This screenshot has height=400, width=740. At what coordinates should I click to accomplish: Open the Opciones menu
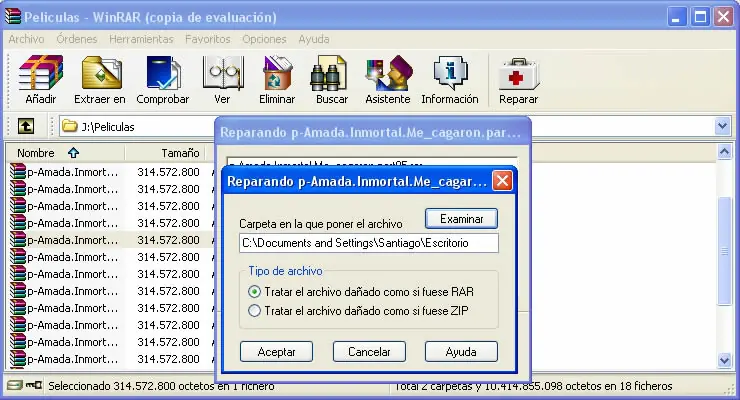coord(264,39)
